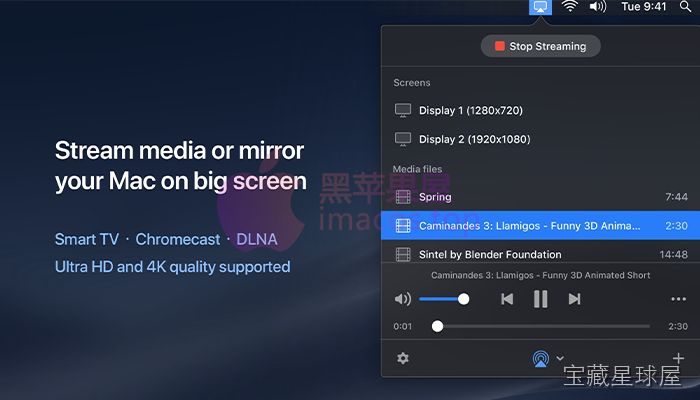This screenshot has height=400, width=700.
Task: Open the AirPlay streaming menu bar icon
Action: [540, 7]
